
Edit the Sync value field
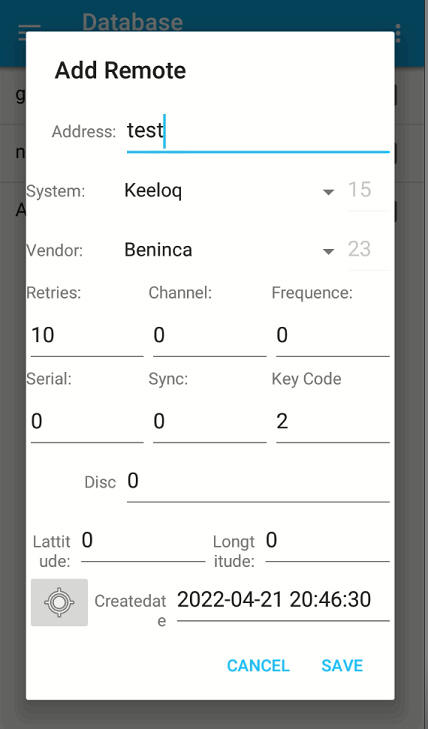(210, 422)
